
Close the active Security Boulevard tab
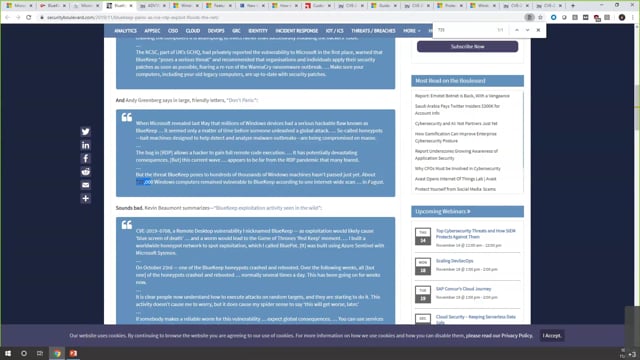tap(131, 6)
